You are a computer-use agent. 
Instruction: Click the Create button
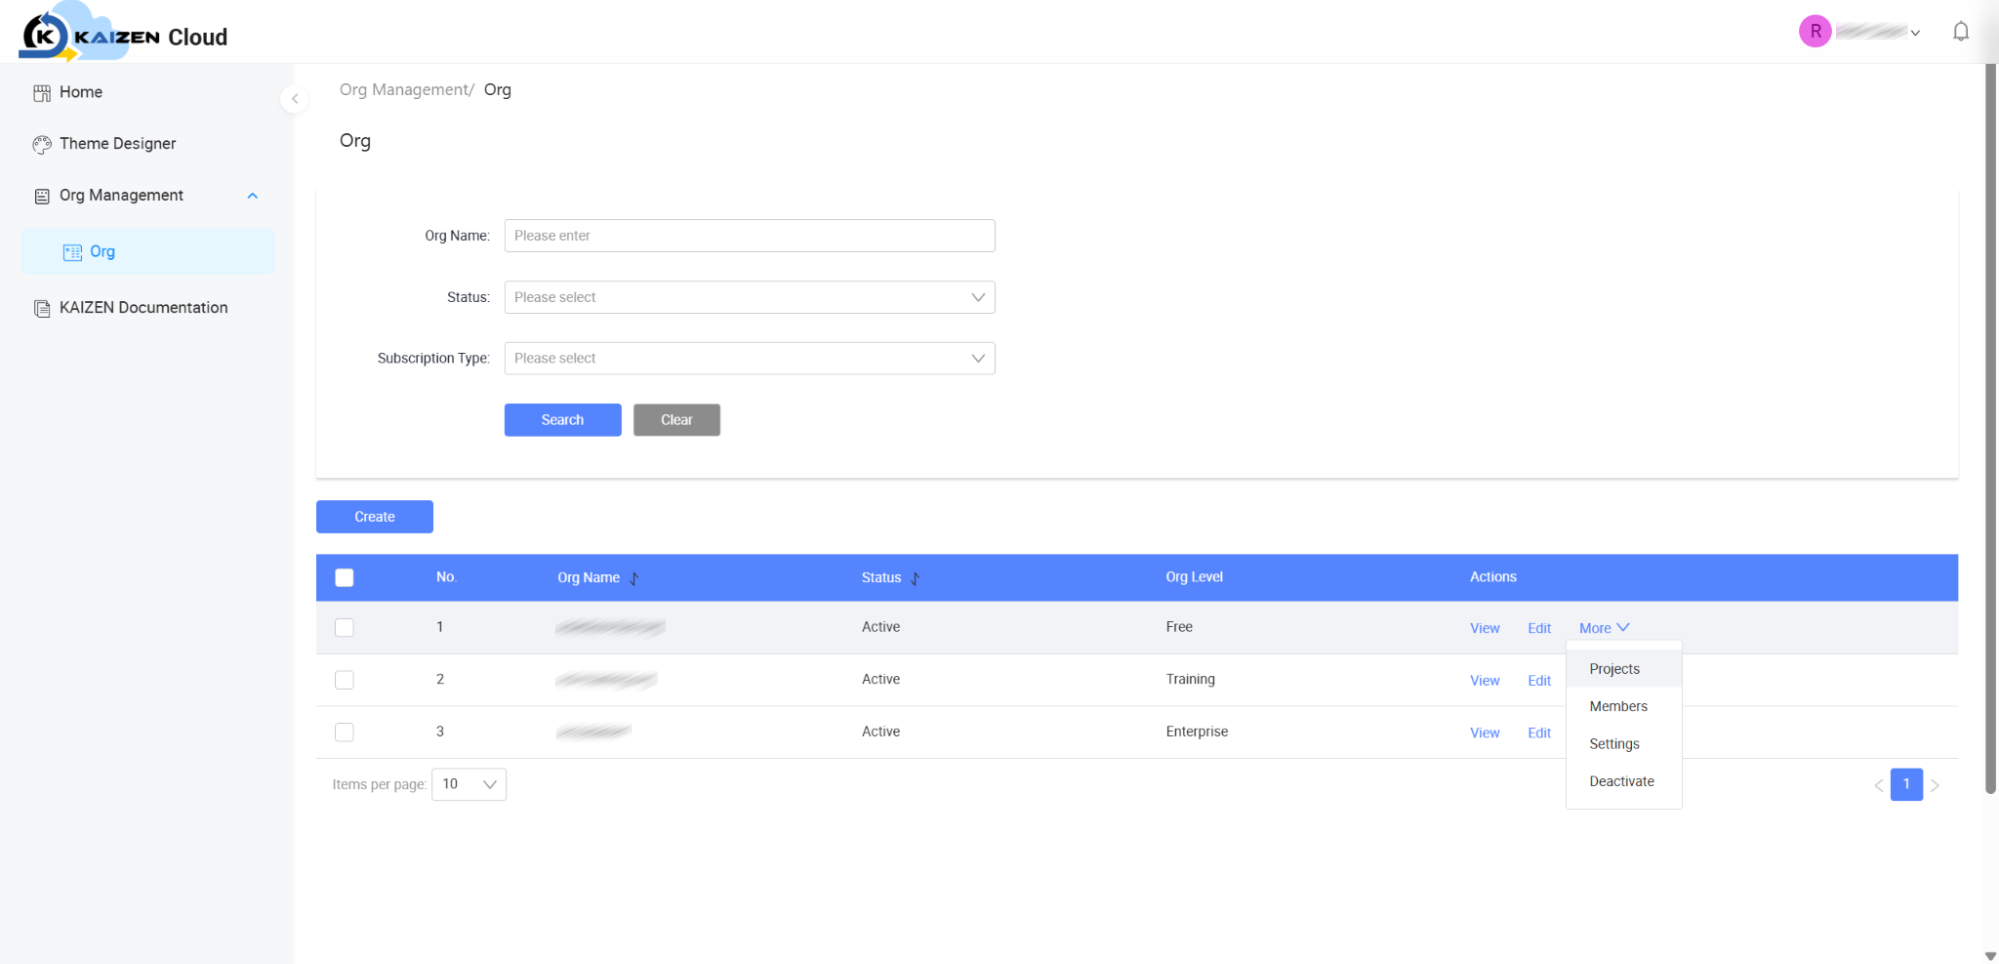coord(374,517)
